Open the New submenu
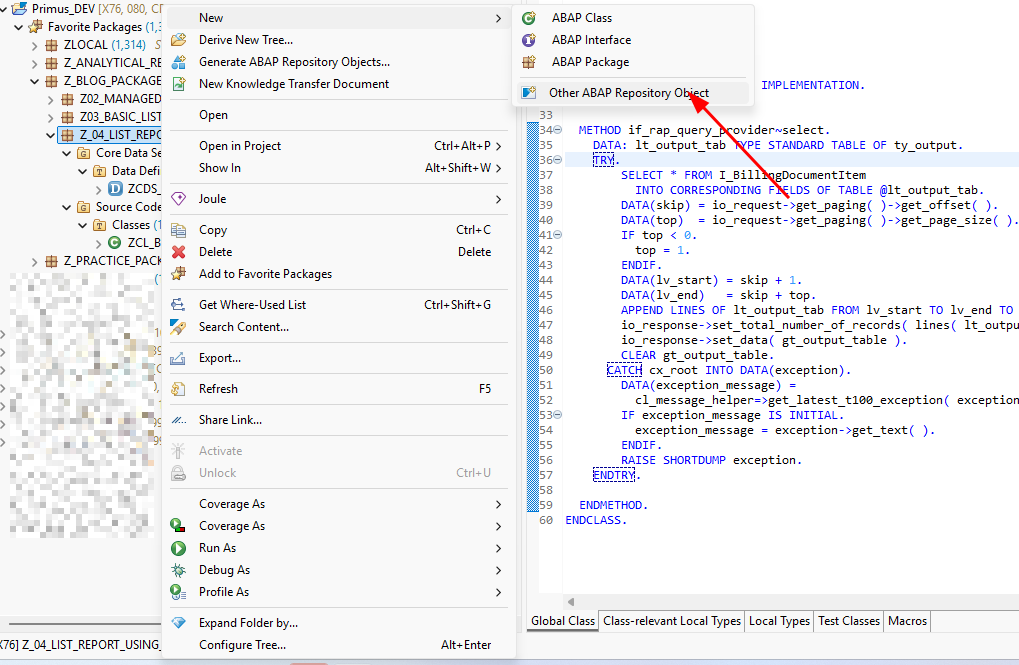This screenshot has width=1019, height=665. 339,18
